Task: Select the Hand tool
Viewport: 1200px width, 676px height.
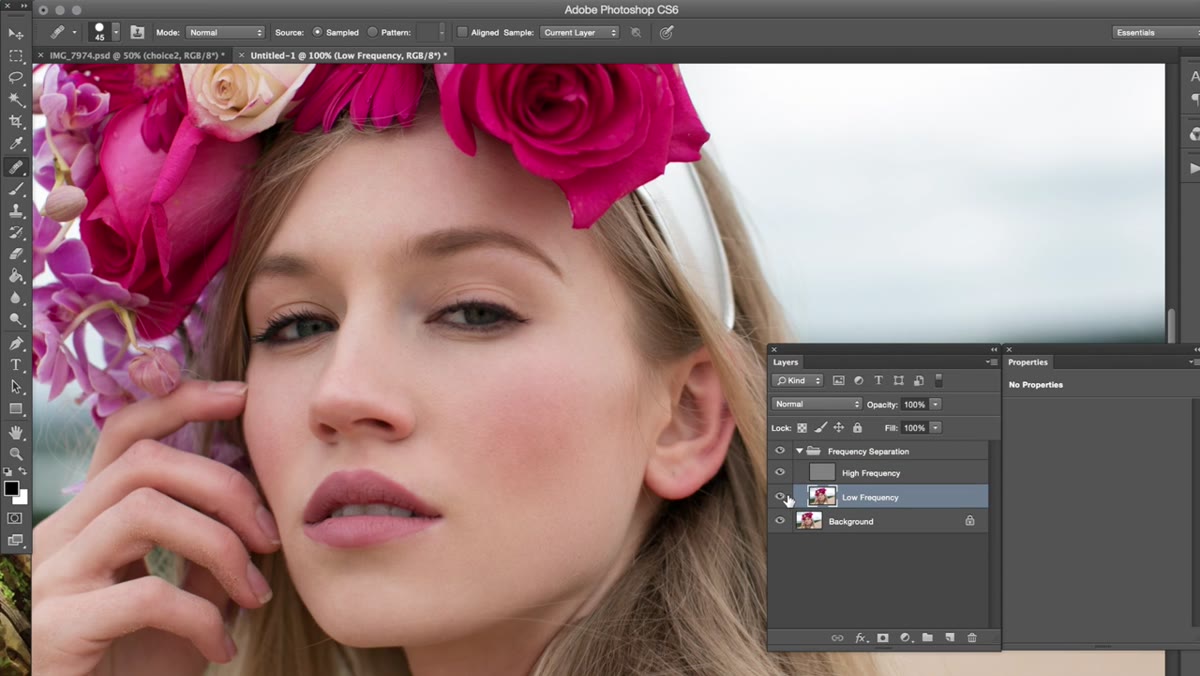Action: pos(16,432)
